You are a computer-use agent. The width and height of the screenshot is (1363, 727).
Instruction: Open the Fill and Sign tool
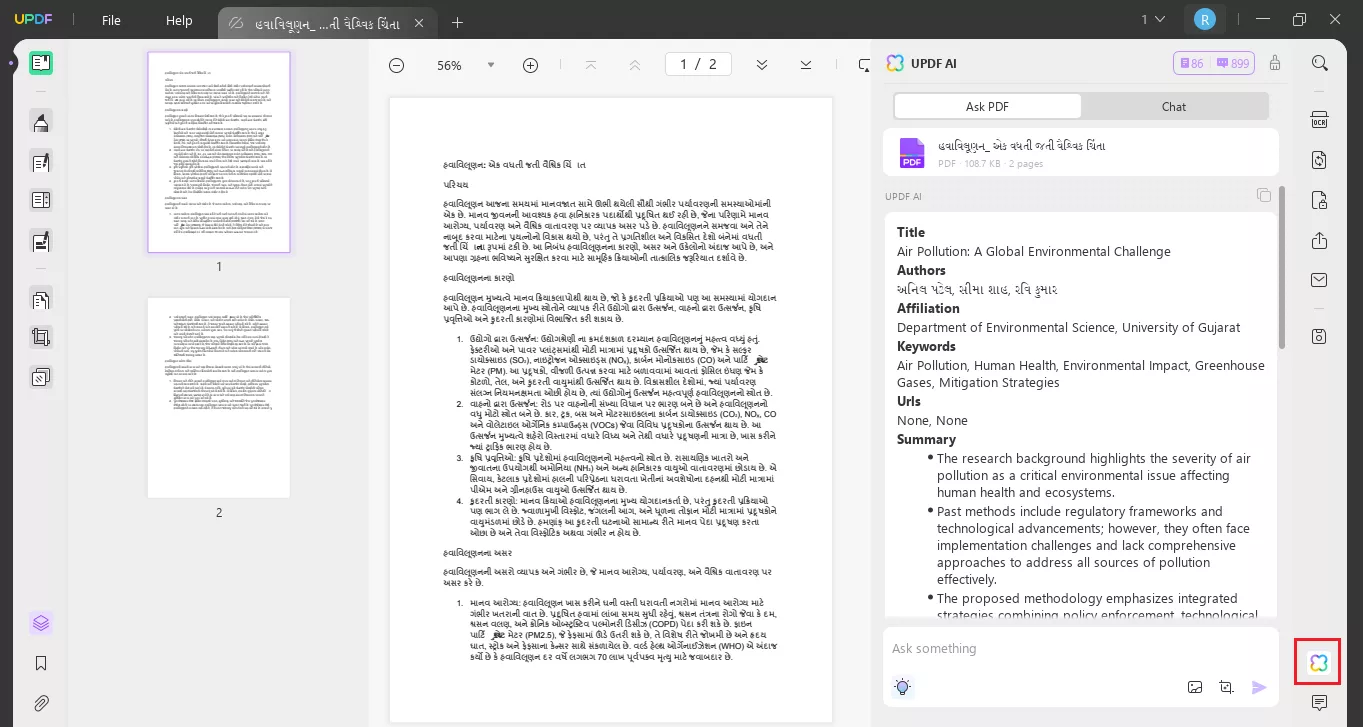tap(41, 241)
